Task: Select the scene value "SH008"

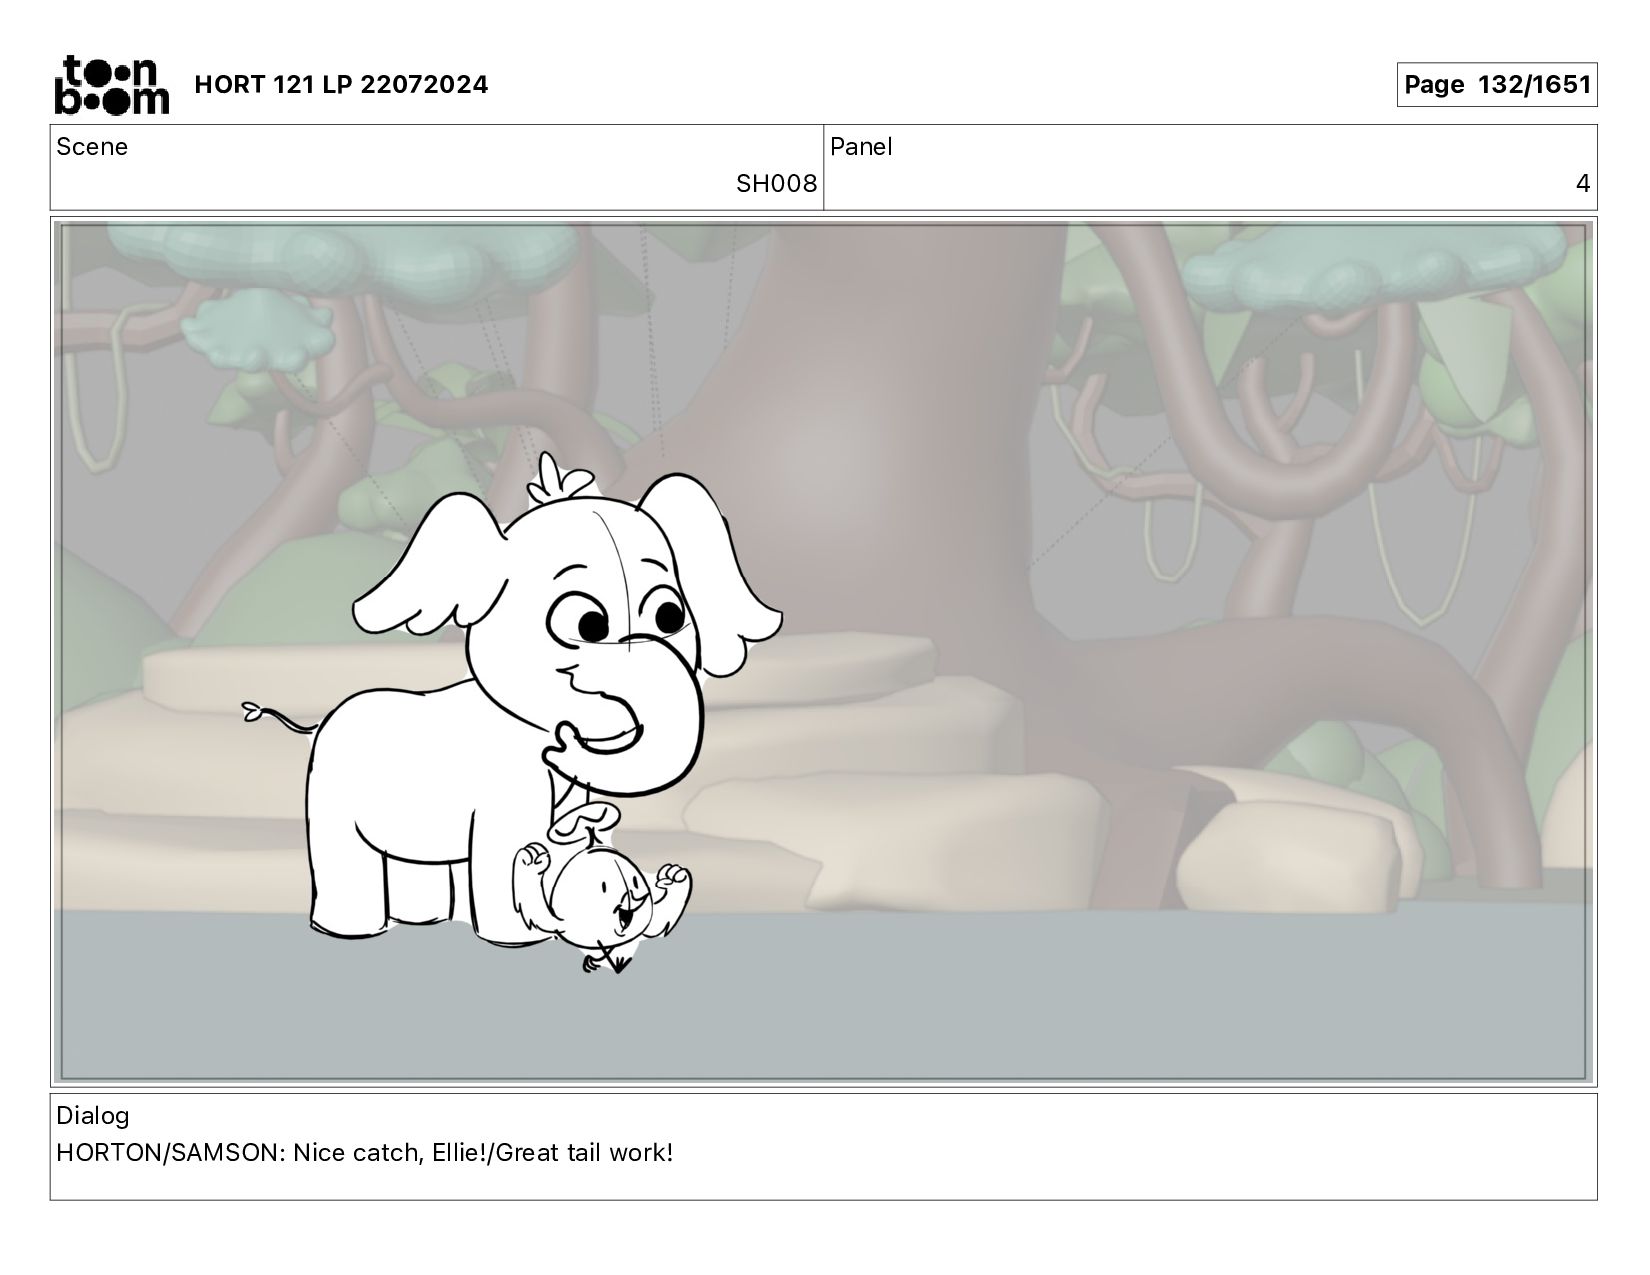Action: [776, 184]
